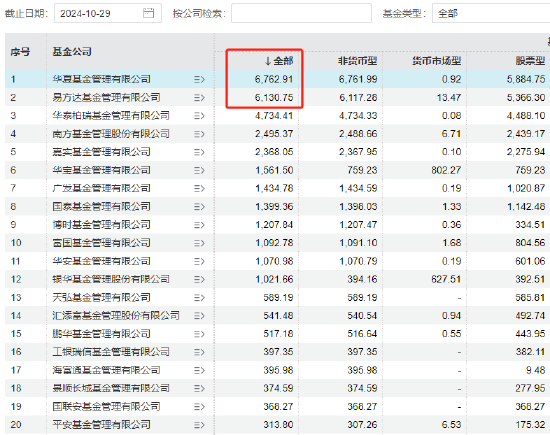The image size is (550, 435).
Task: Click stock-type value 9.48 for 海富通基金
Action: click(x=536, y=370)
